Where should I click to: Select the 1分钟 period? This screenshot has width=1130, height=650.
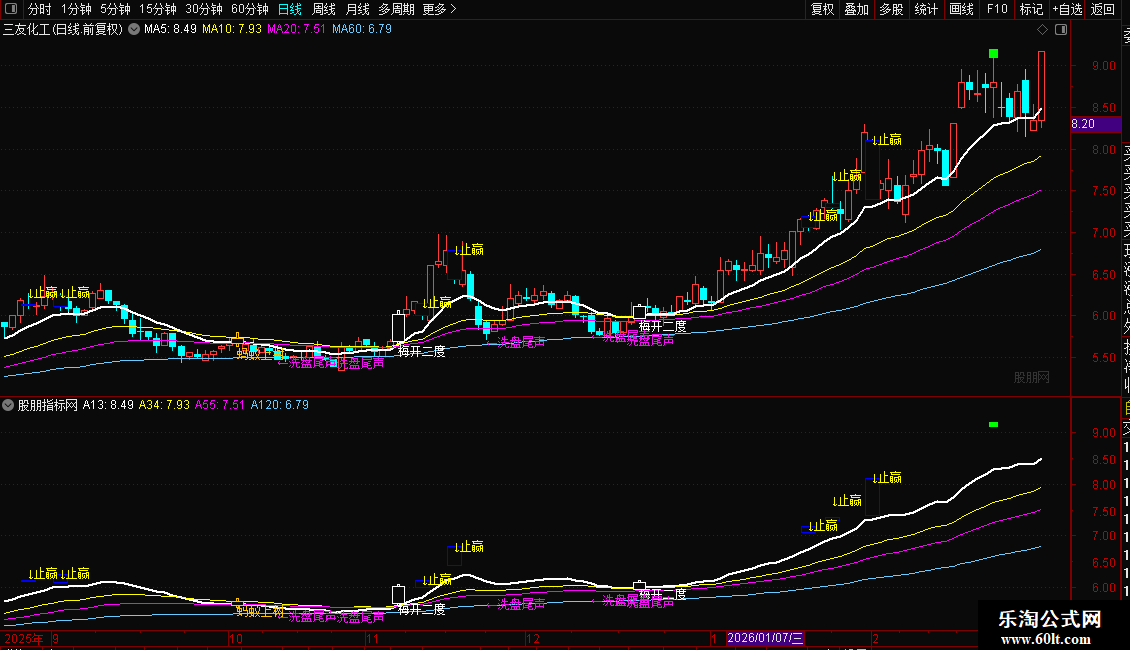pos(76,9)
